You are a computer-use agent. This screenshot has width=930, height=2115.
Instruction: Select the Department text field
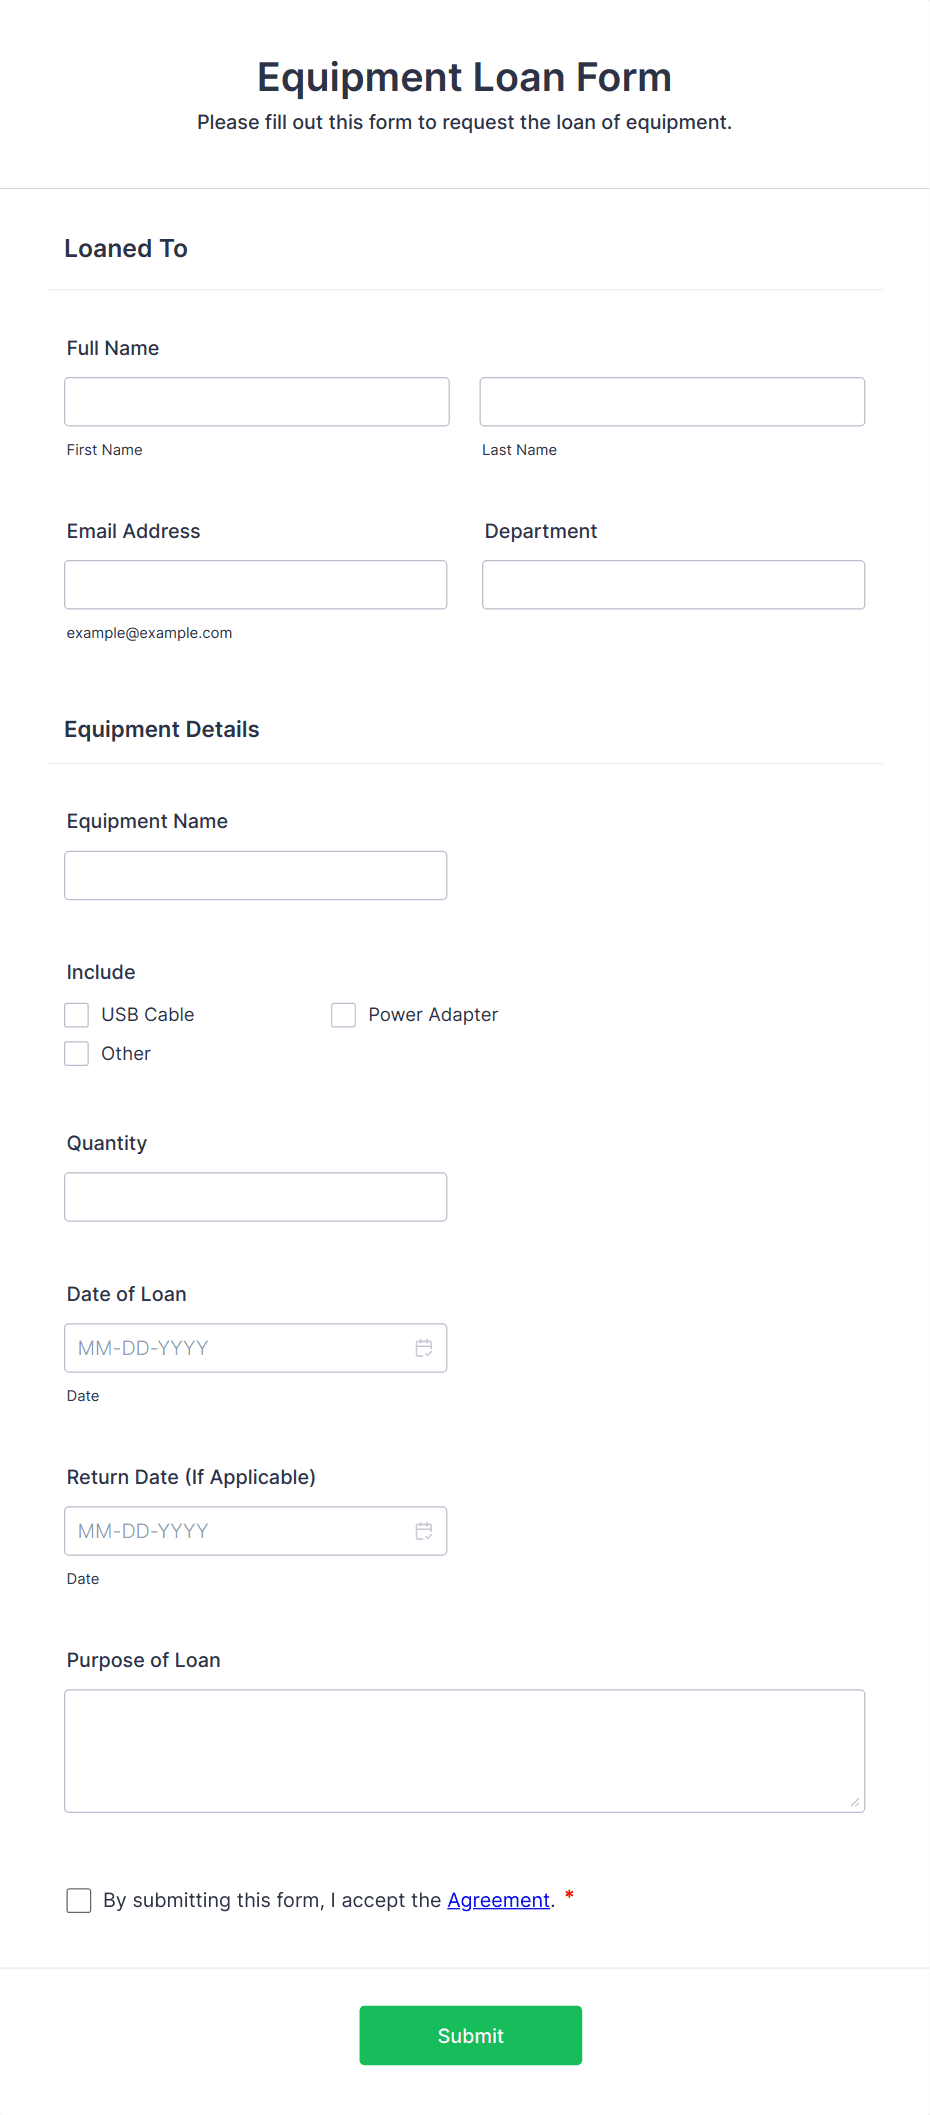674,585
